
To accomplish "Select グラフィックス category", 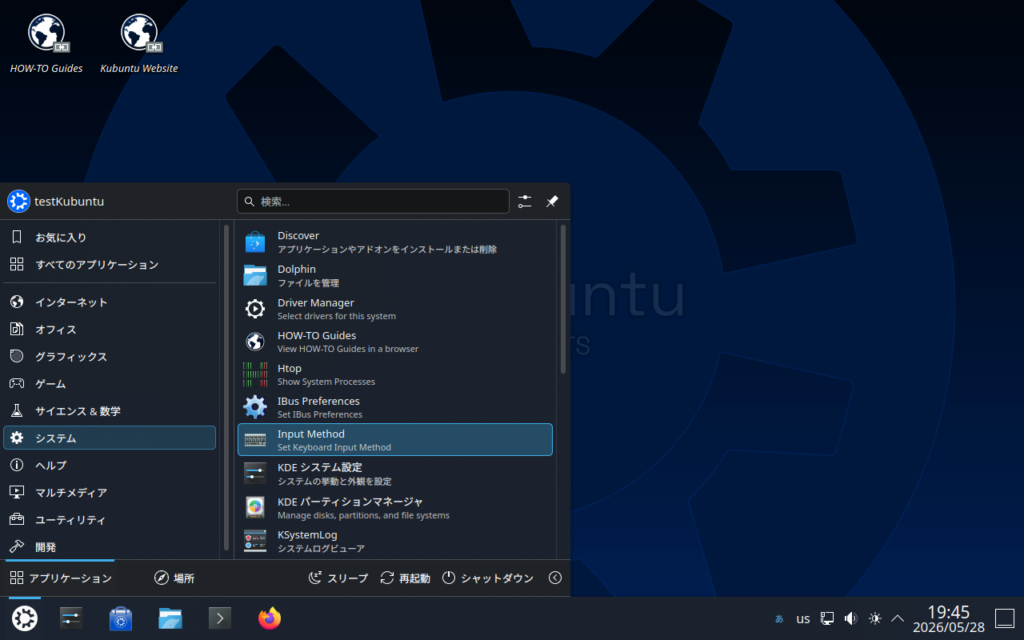I will tap(109, 357).
